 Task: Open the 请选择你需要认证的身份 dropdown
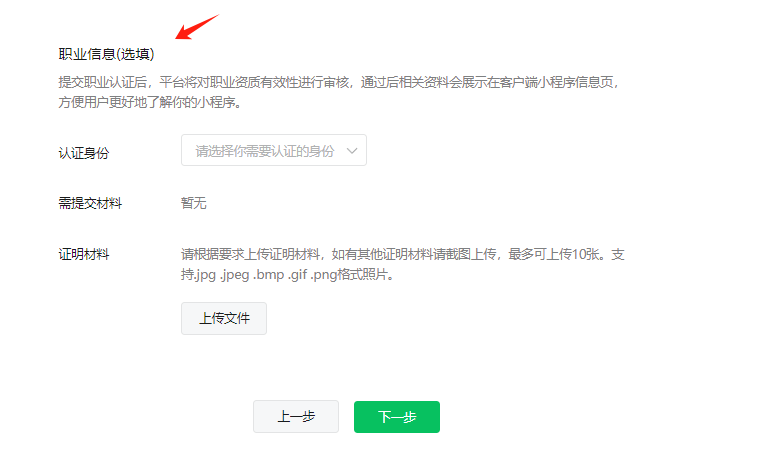click(274, 150)
